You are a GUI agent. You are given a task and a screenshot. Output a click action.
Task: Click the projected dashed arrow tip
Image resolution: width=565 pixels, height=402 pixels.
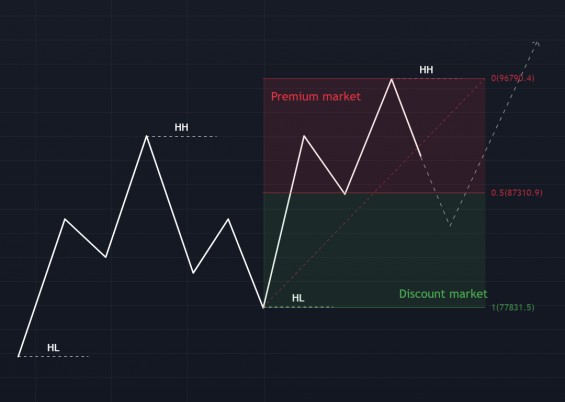(x=537, y=43)
